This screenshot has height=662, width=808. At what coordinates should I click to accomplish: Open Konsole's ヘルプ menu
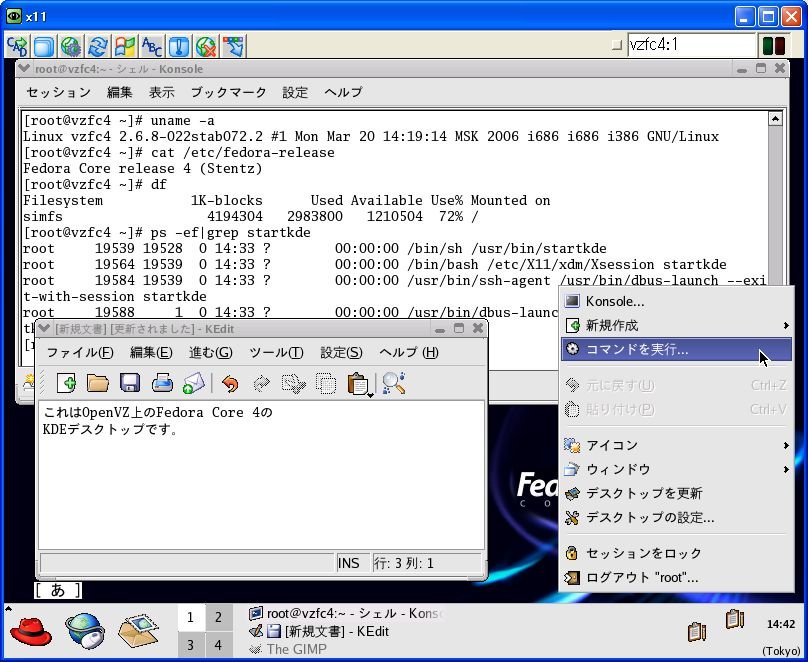(x=343, y=92)
